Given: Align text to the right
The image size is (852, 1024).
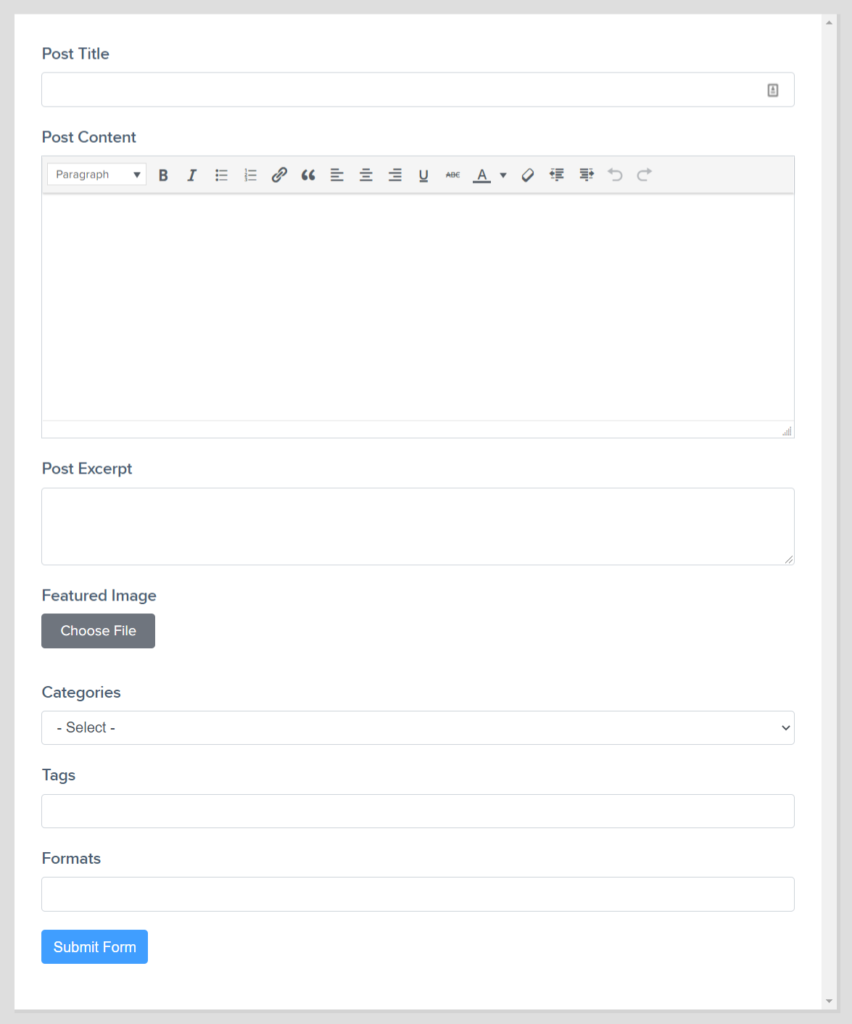Looking at the screenshot, I should coord(395,175).
